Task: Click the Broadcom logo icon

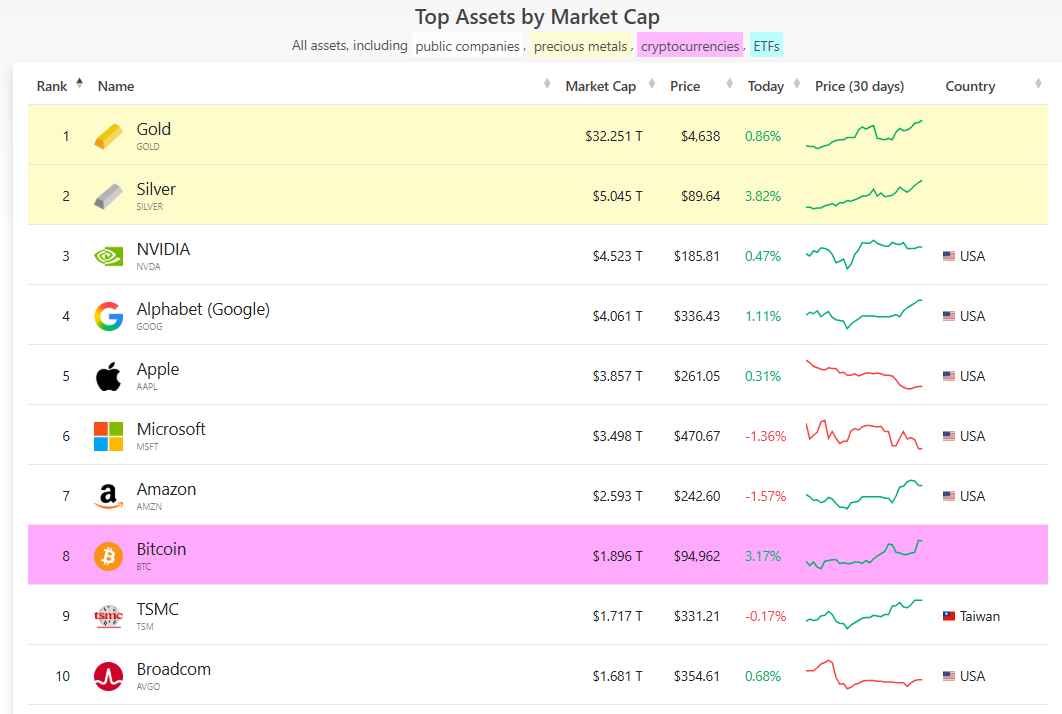Action: [x=109, y=676]
